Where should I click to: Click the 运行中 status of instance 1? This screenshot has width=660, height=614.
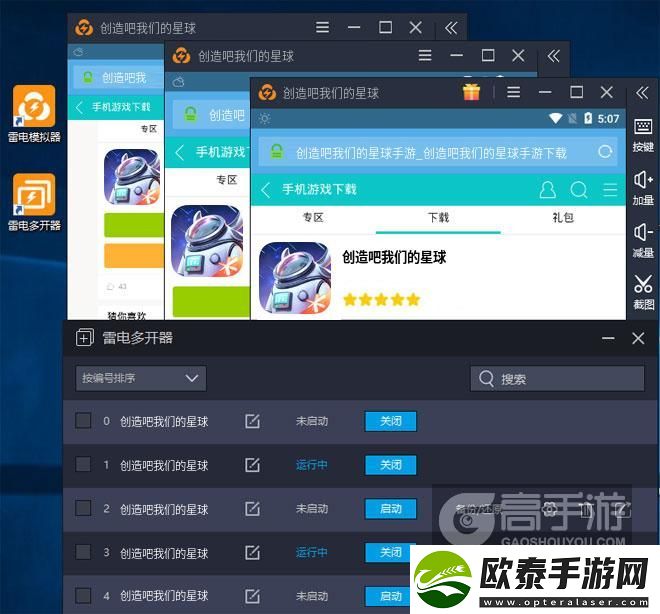point(311,465)
